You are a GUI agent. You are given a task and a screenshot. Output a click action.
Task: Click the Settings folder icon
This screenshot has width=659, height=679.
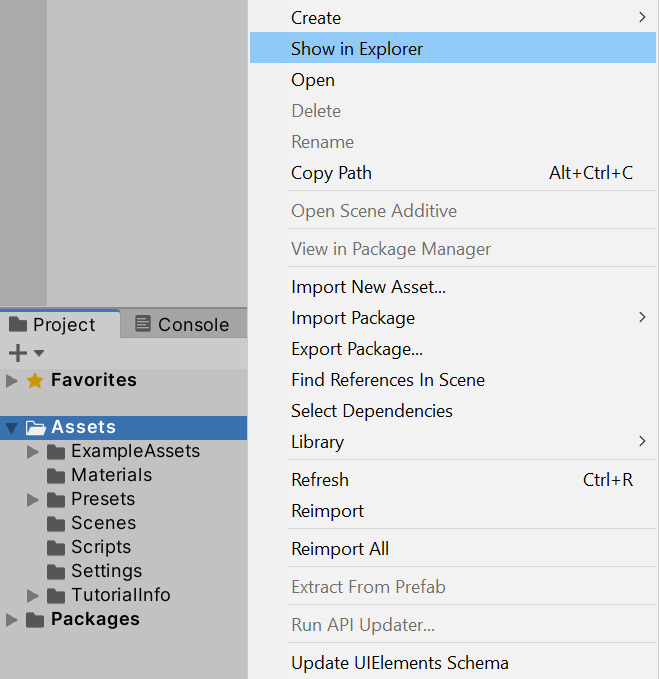pos(56,571)
